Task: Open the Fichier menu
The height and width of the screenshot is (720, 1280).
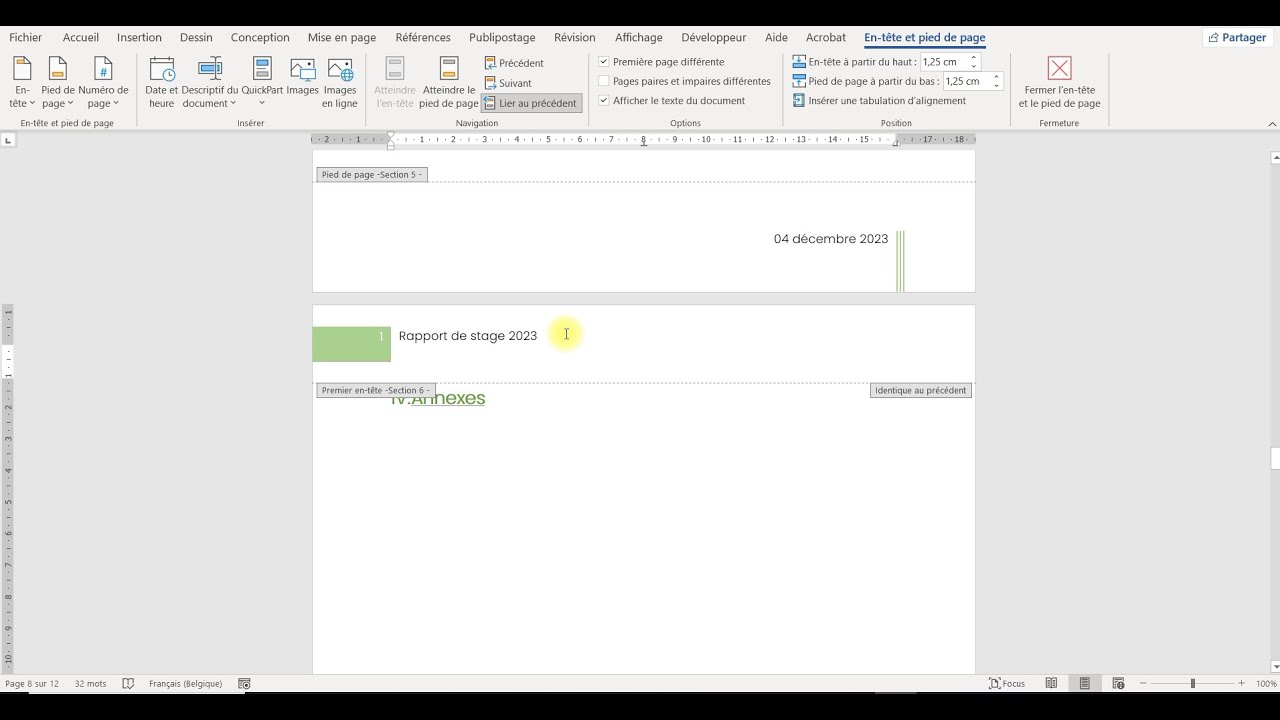Action: (x=26, y=38)
